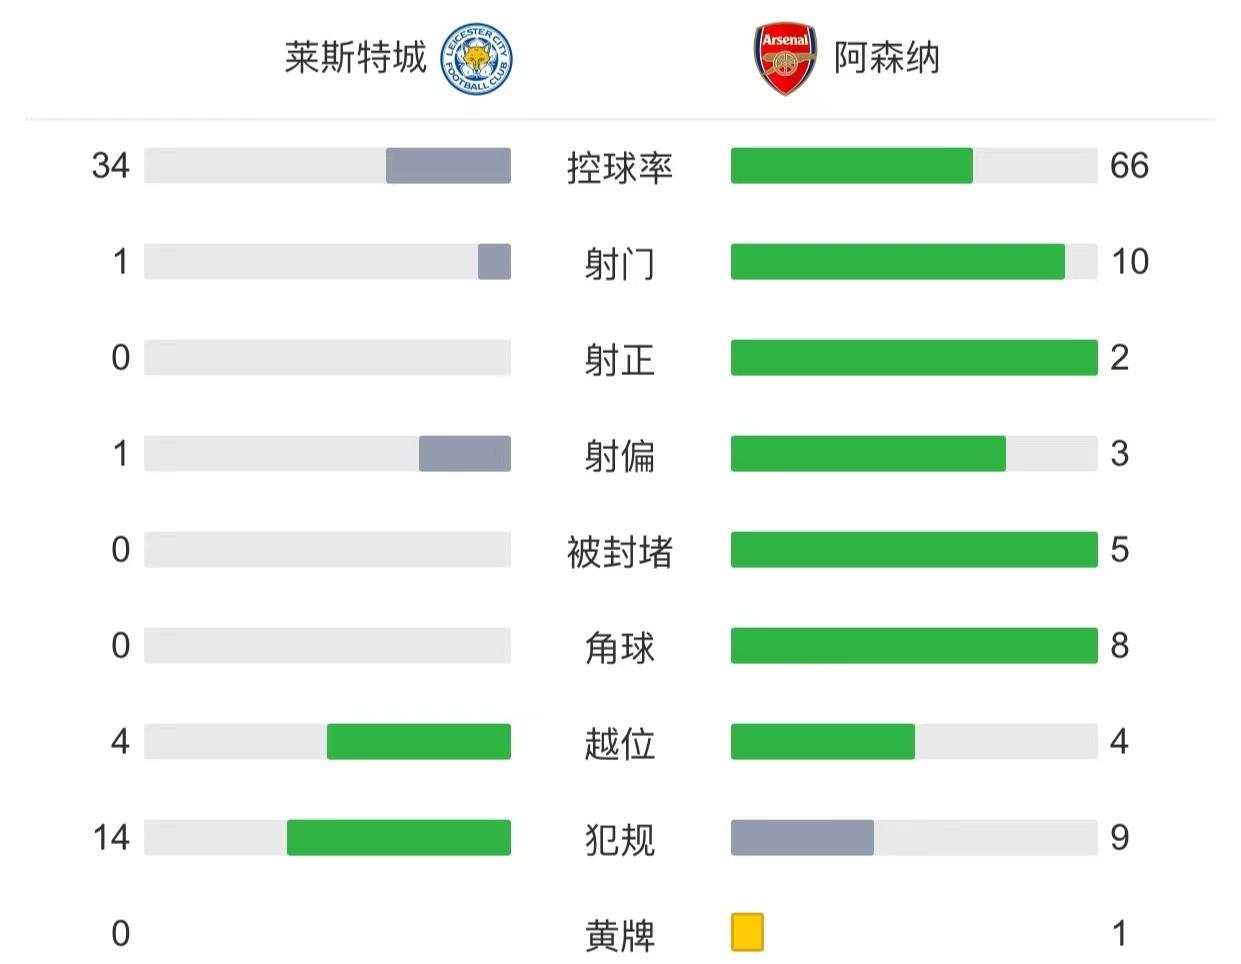The width and height of the screenshot is (1241, 964).
Task: Click the 射偏 stat label
Action: click(x=620, y=455)
